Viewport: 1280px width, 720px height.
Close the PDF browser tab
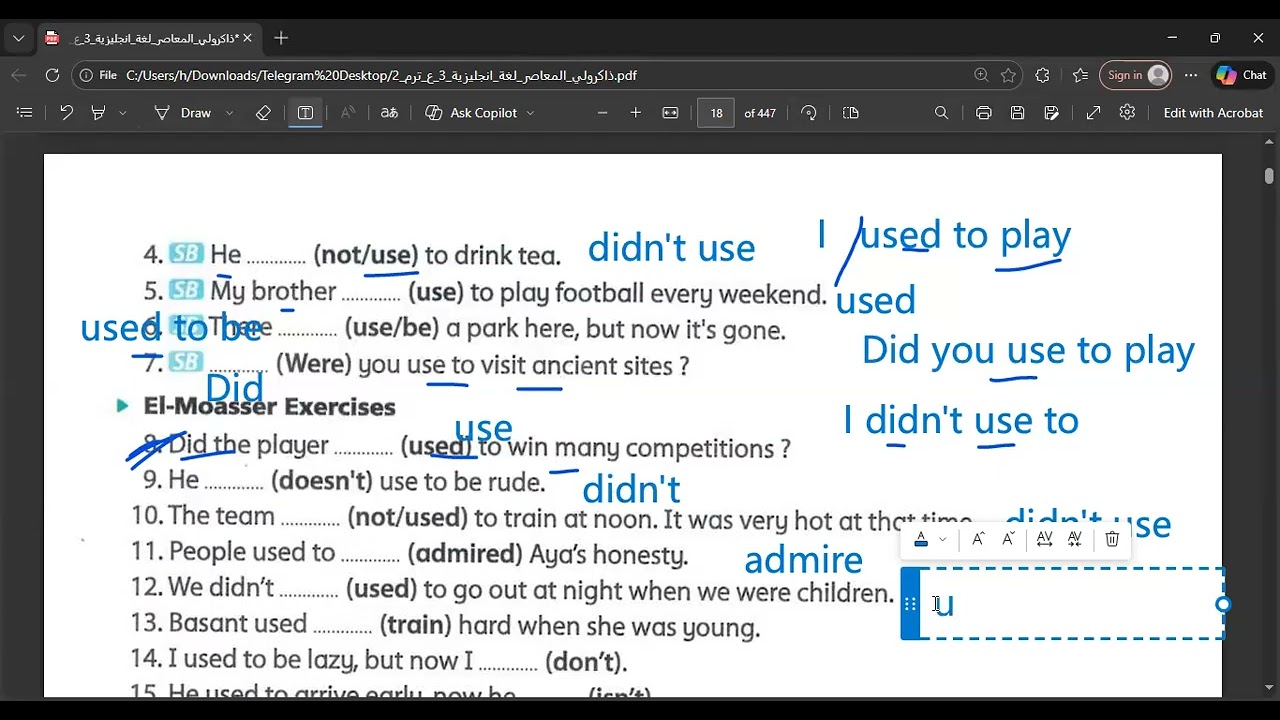pos(247,38)
